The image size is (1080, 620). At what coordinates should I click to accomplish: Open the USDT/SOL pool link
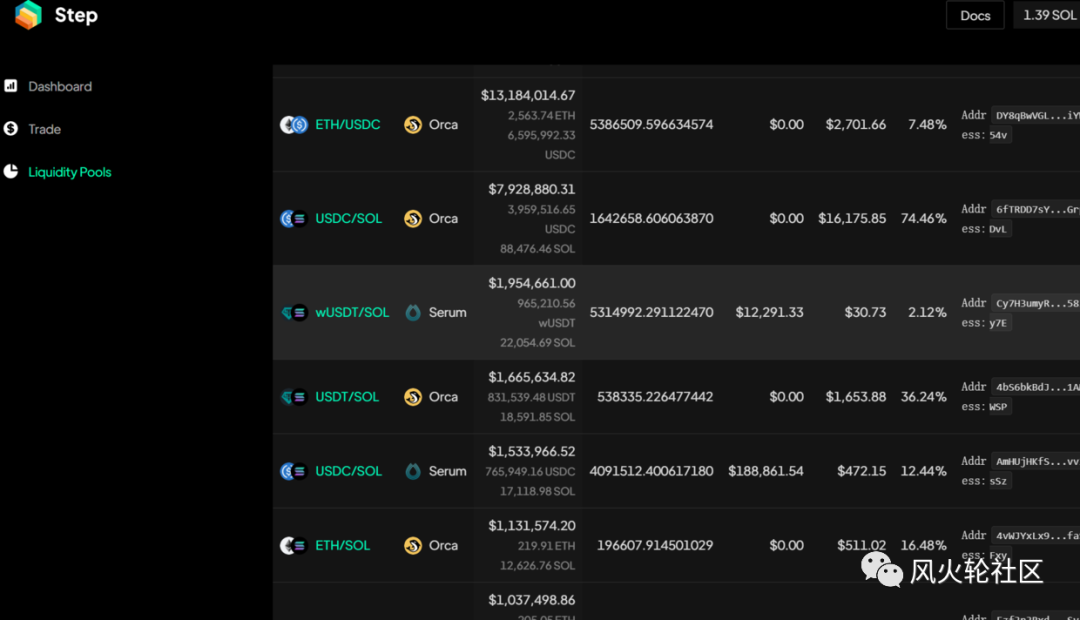tap(347, 397)
